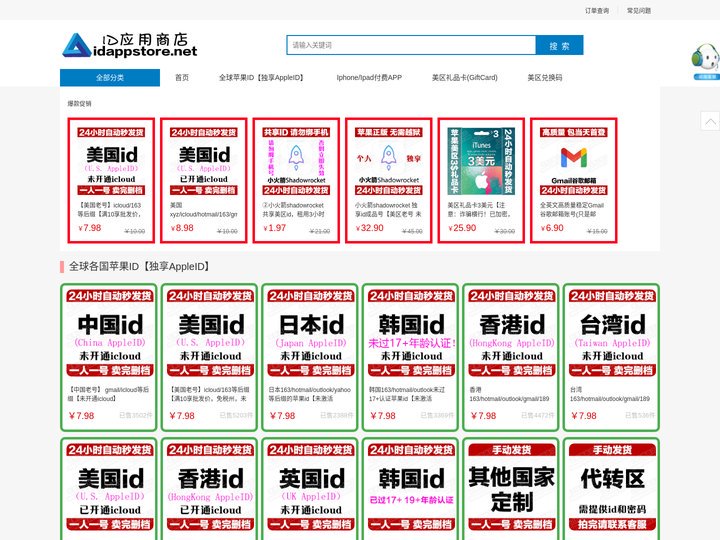
Task: Open green-bordered 美国id 已开通icloud product
Action: 109,489
